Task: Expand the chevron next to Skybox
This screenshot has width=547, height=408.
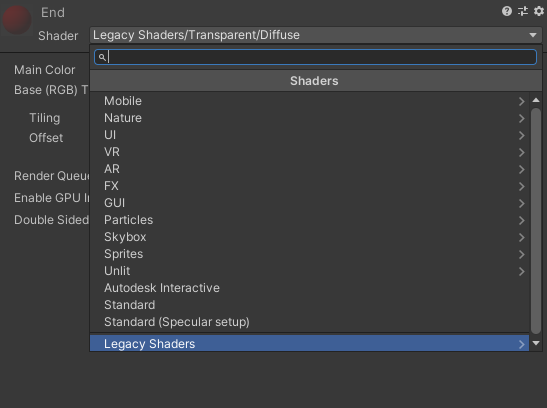Action: coord(522,237)
